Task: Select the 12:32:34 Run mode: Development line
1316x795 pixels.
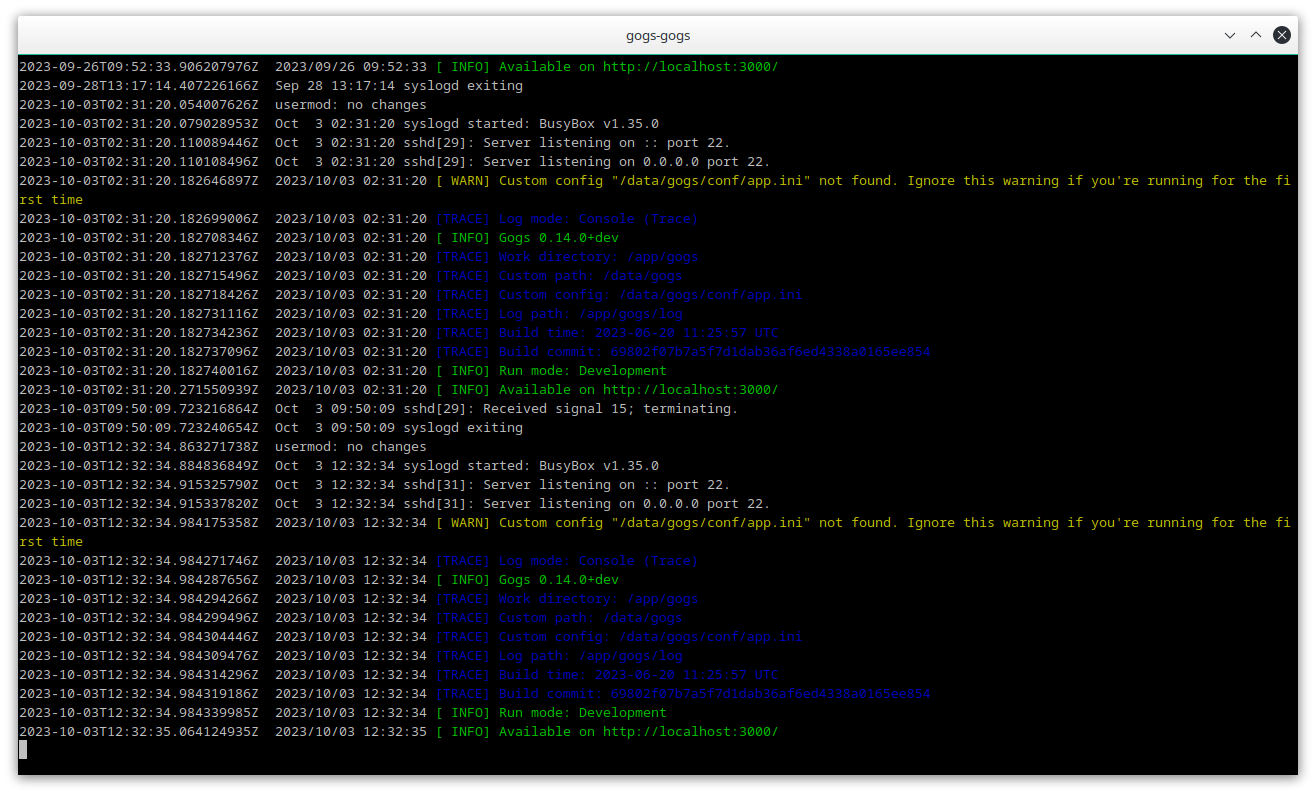Action: pyautogui.click(x=343, y=713)
